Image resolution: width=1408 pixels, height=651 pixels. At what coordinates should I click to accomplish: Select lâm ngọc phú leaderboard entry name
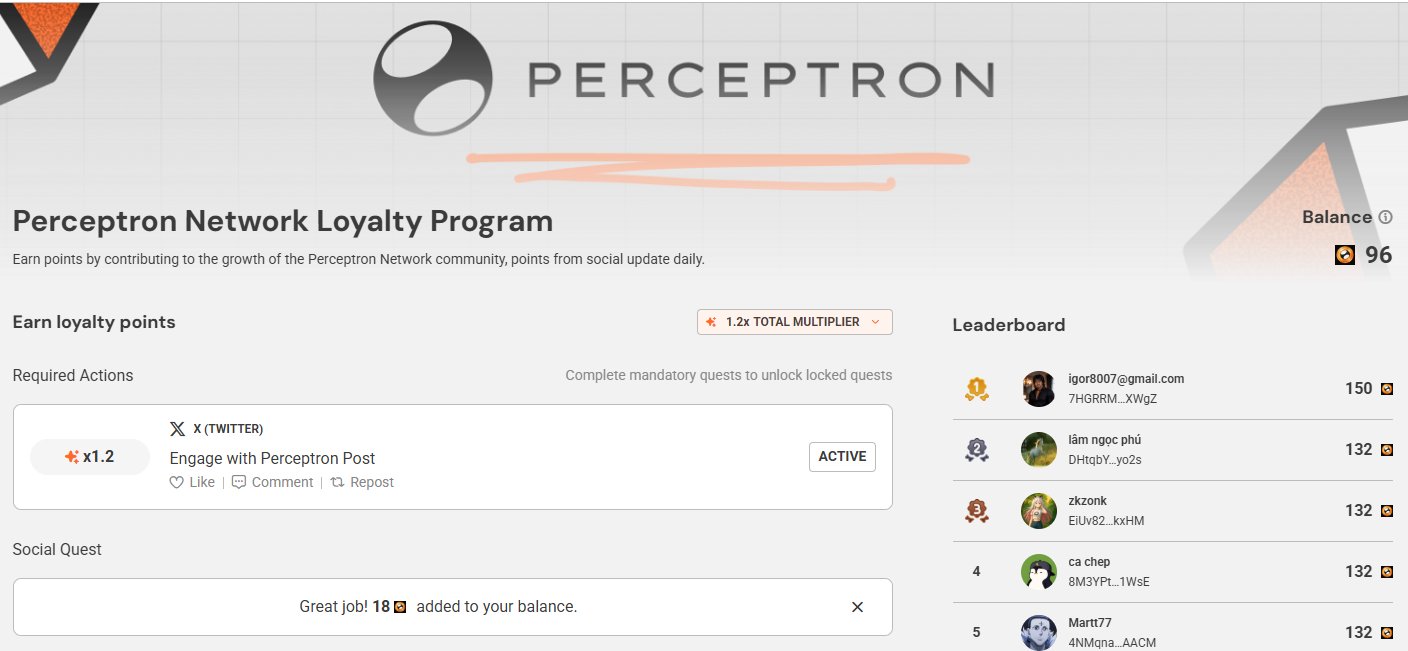coord(1104,440)
